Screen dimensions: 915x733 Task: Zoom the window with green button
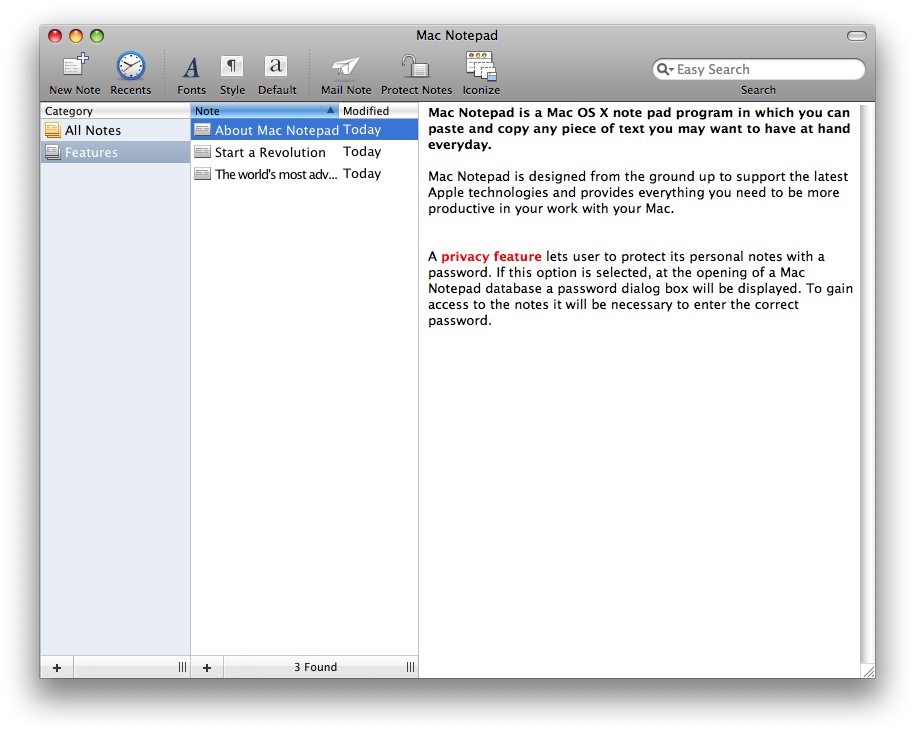97,36
